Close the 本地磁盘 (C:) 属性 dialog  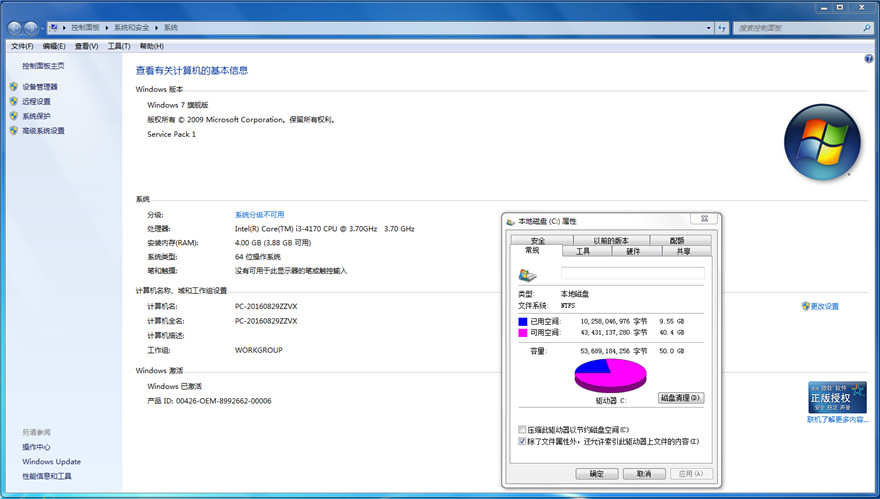[704, 219]
